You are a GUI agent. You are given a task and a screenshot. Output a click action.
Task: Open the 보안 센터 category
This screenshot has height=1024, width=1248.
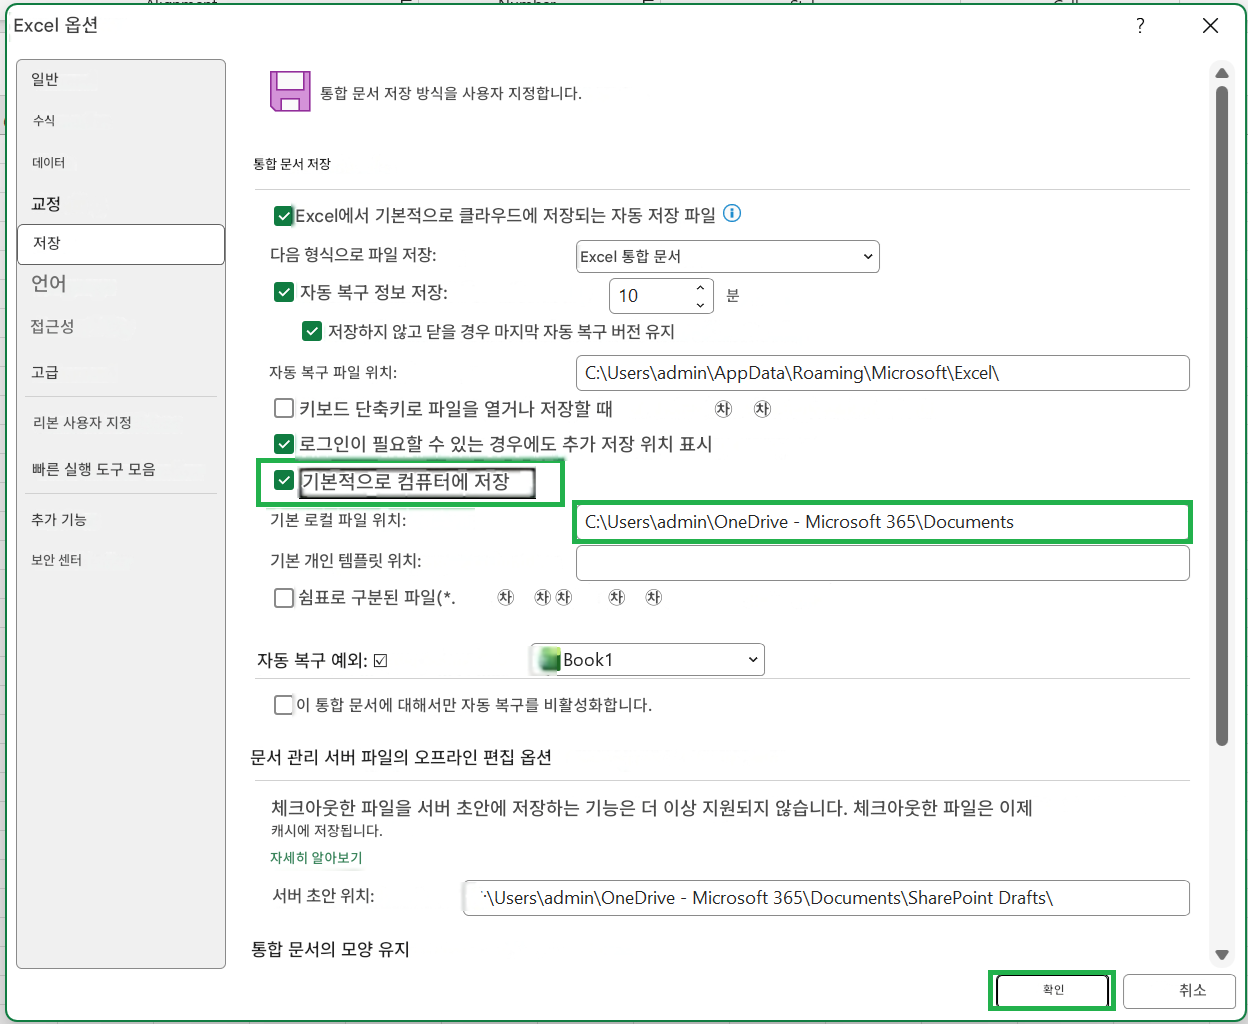coord(121,560)
